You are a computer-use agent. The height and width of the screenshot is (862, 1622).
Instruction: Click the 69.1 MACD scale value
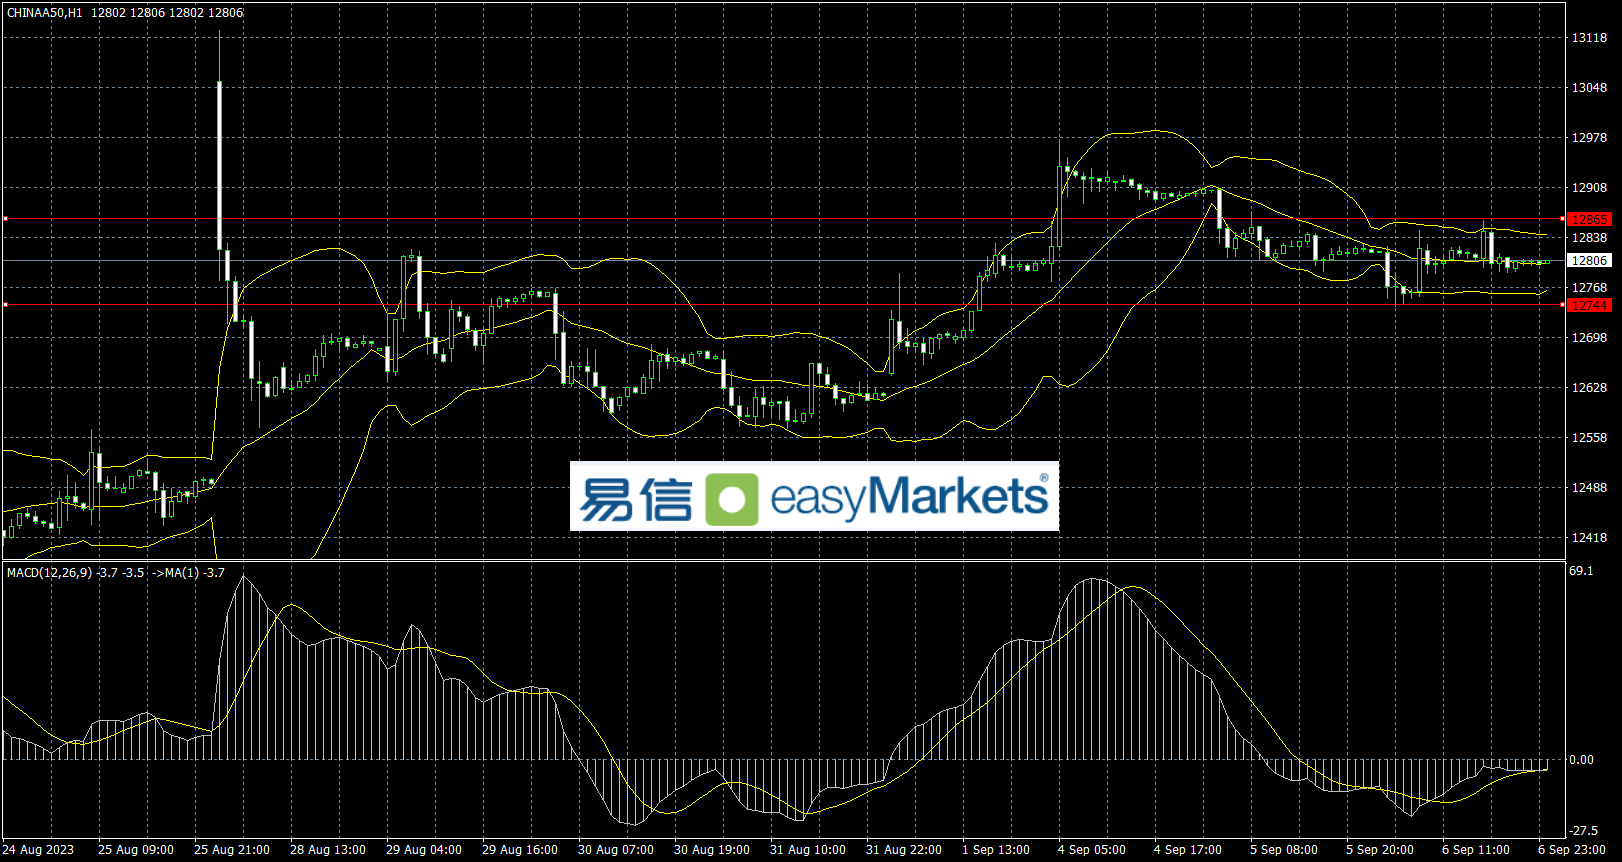coord(1581,571)
